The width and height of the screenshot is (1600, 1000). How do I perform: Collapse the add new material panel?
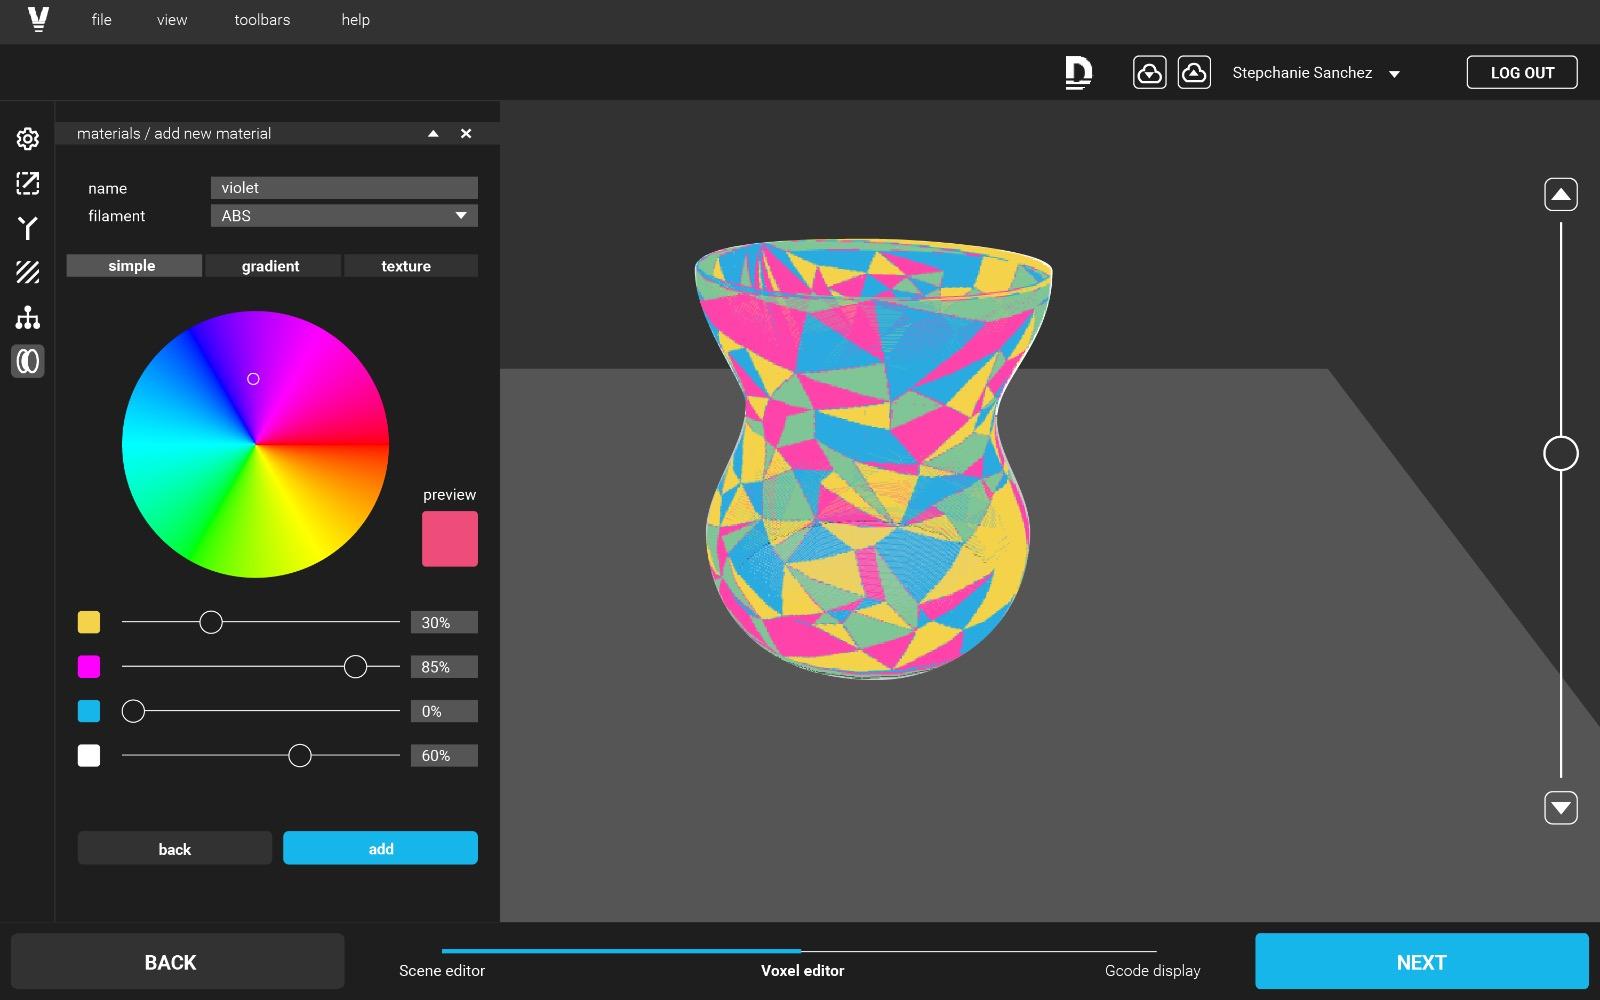click(x=433, y=134)
